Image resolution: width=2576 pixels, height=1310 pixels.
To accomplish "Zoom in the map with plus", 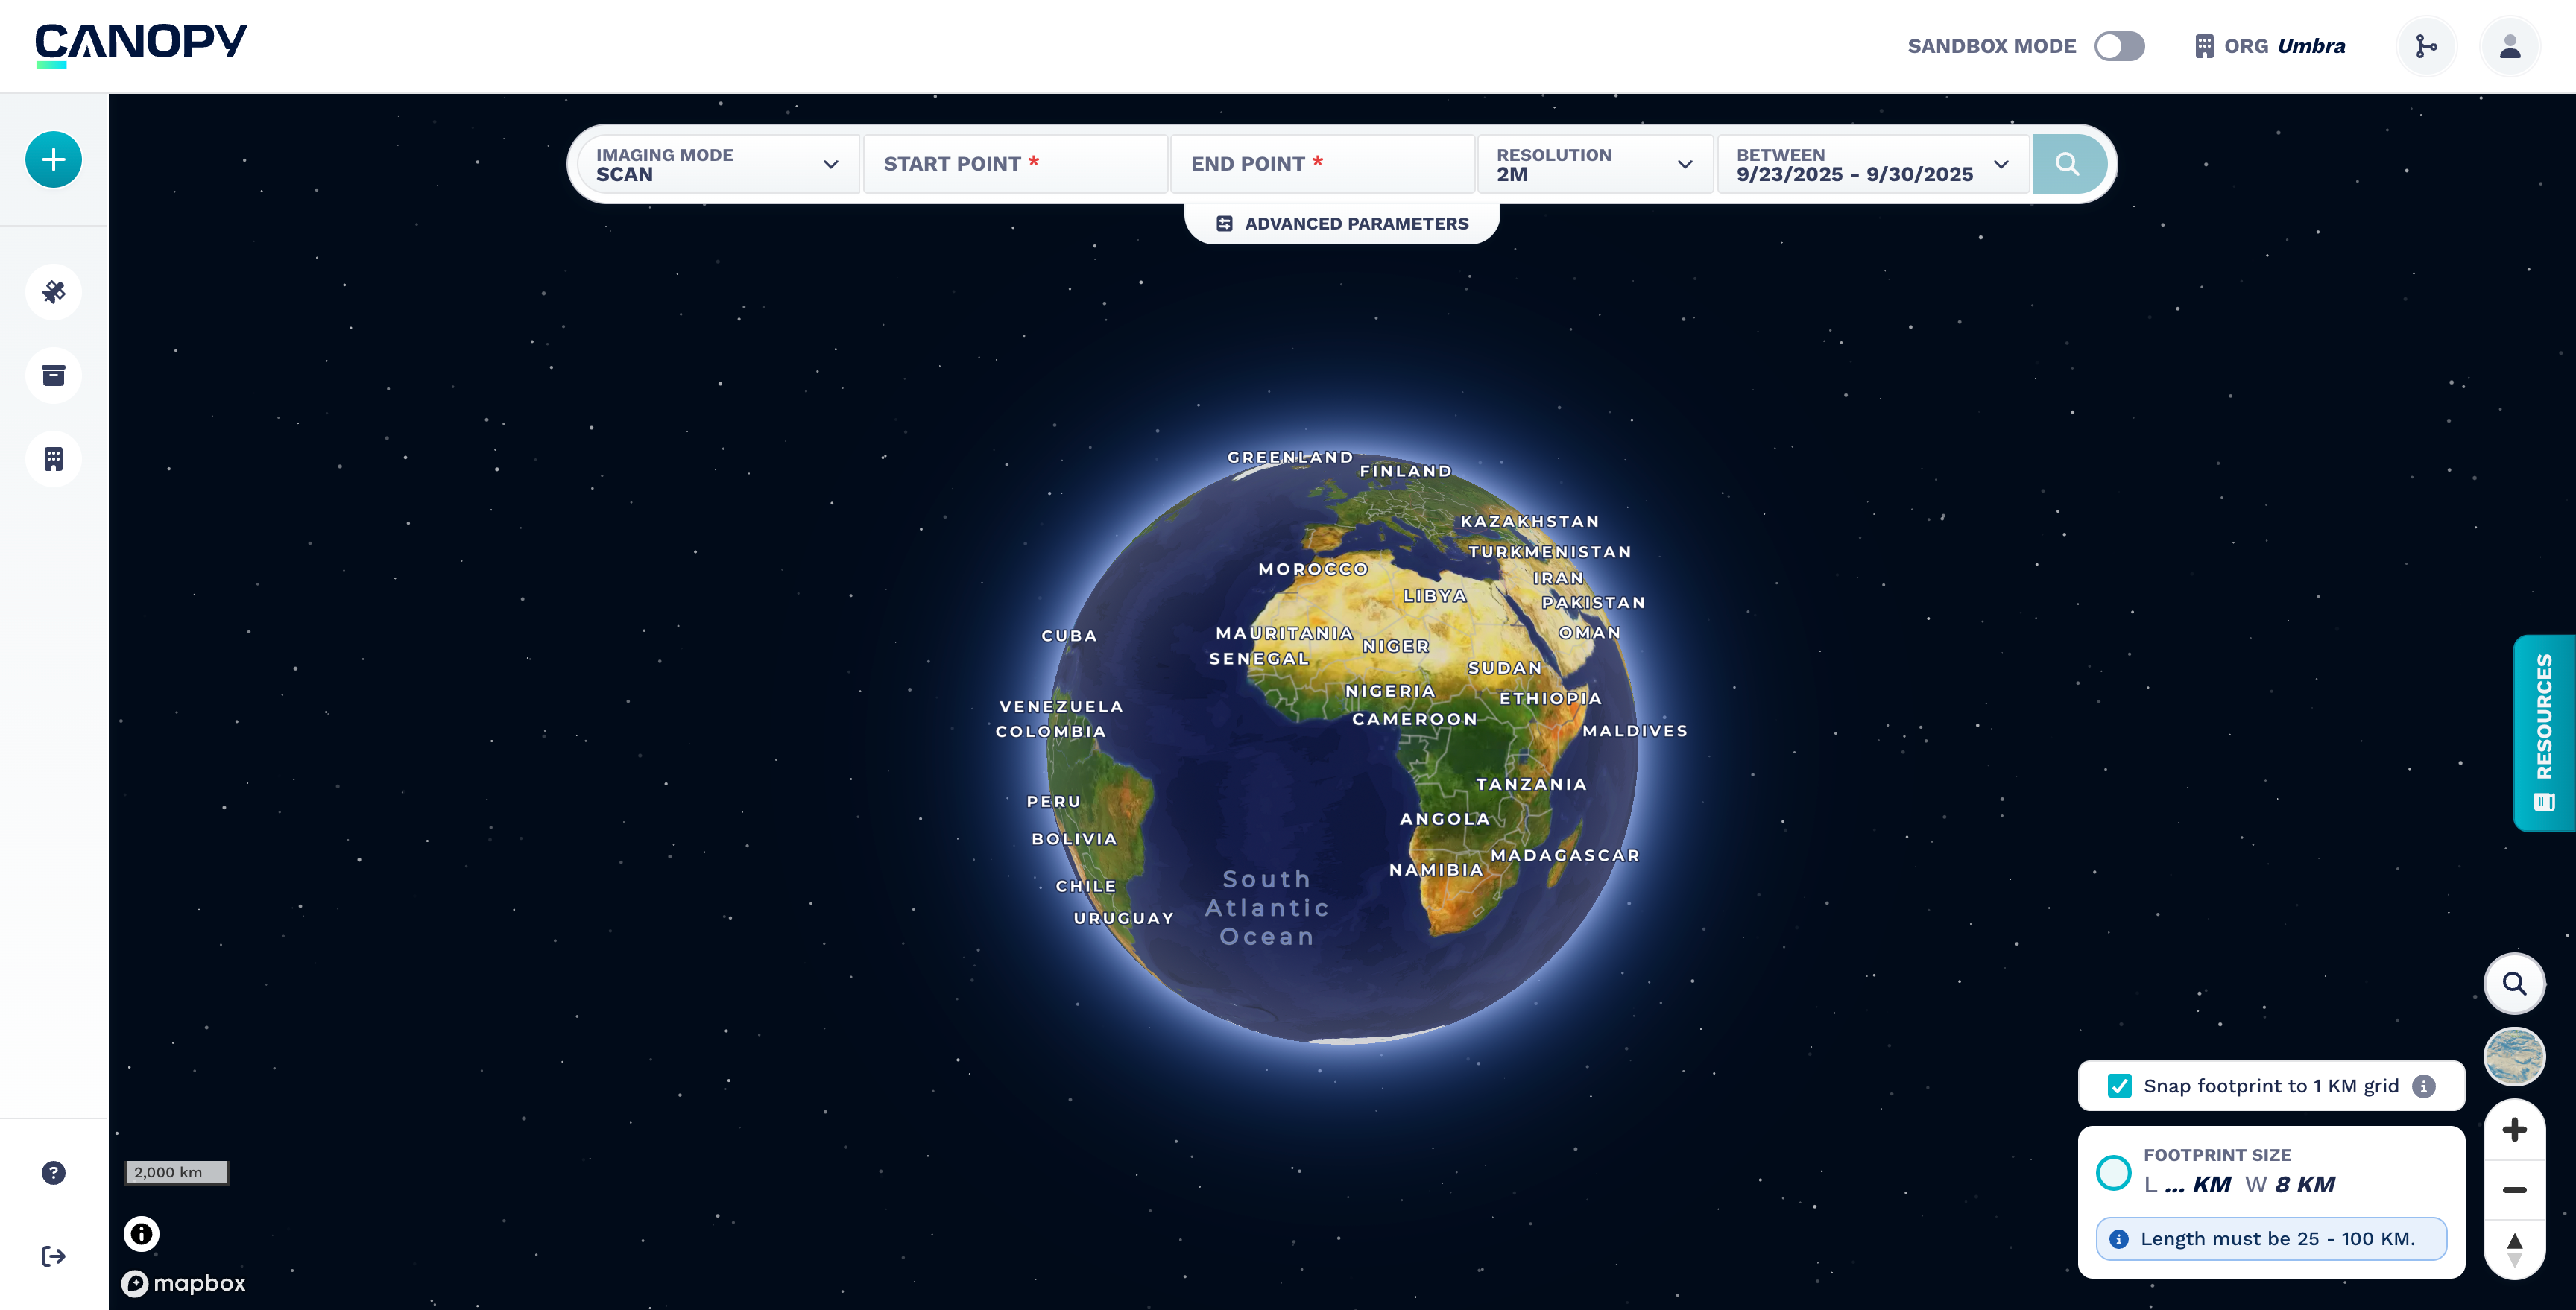I will click(2514, 1130).
